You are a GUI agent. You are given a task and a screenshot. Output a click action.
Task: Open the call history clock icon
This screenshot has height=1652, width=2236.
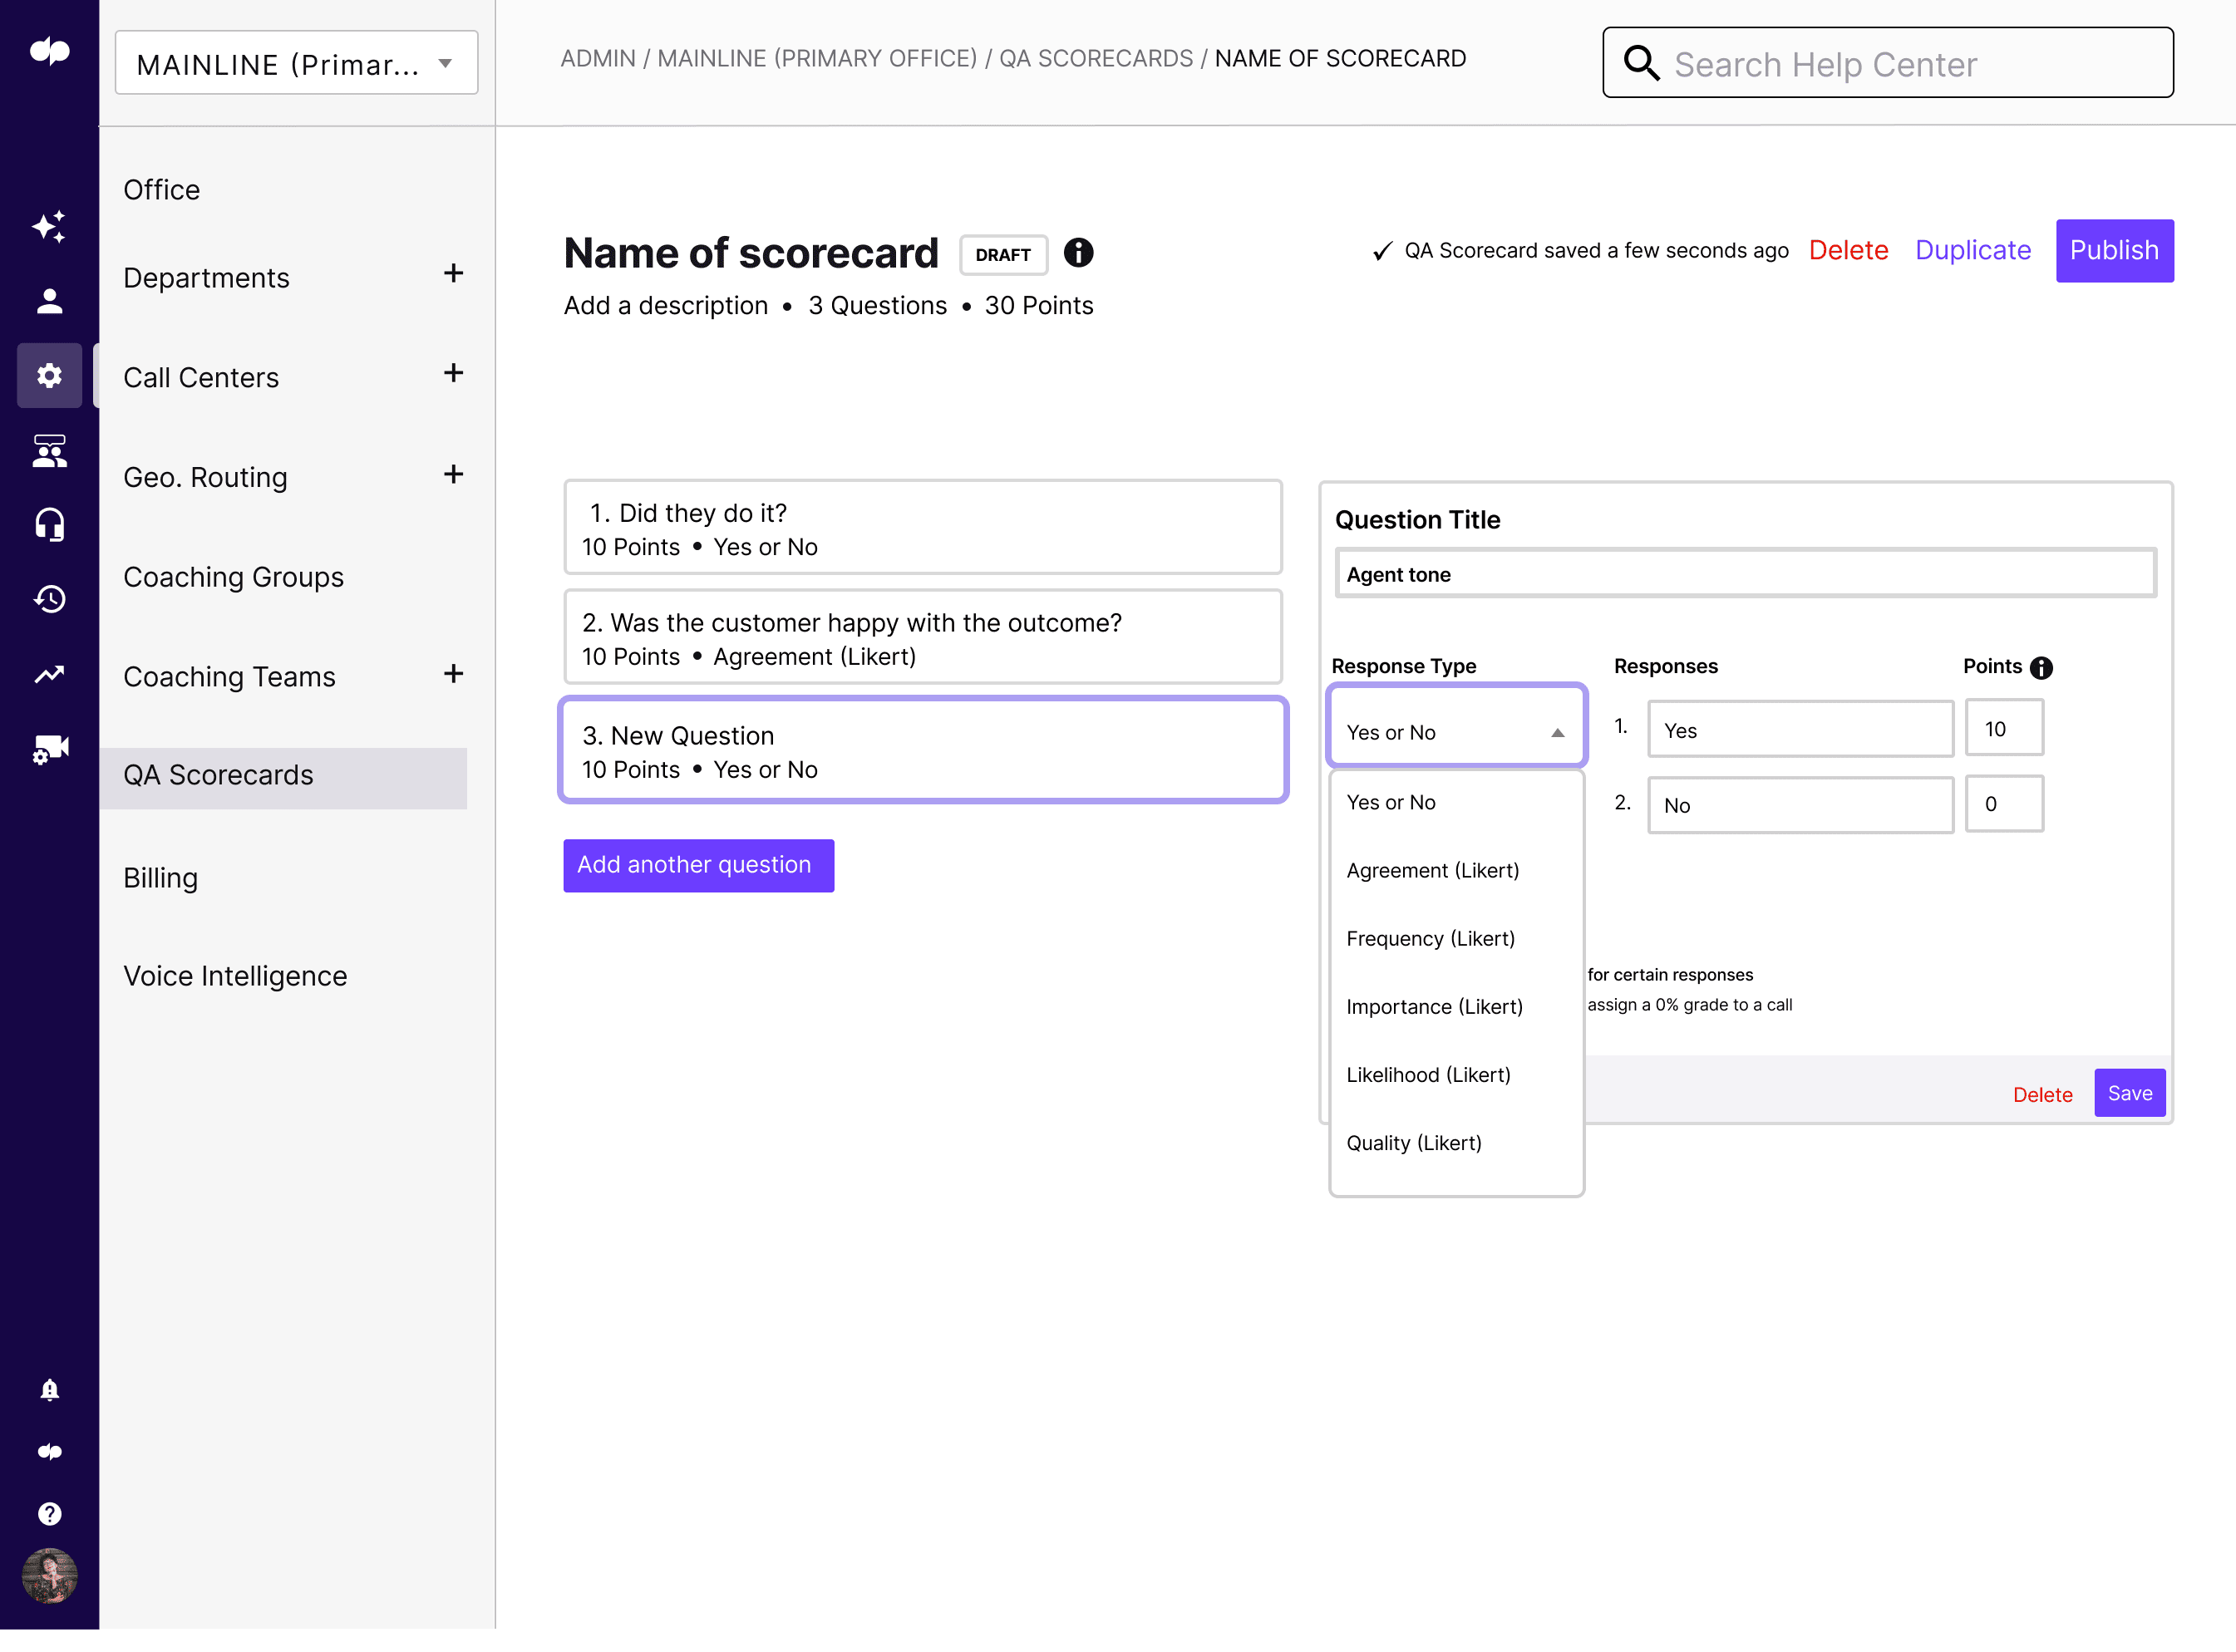coord(49,599)
